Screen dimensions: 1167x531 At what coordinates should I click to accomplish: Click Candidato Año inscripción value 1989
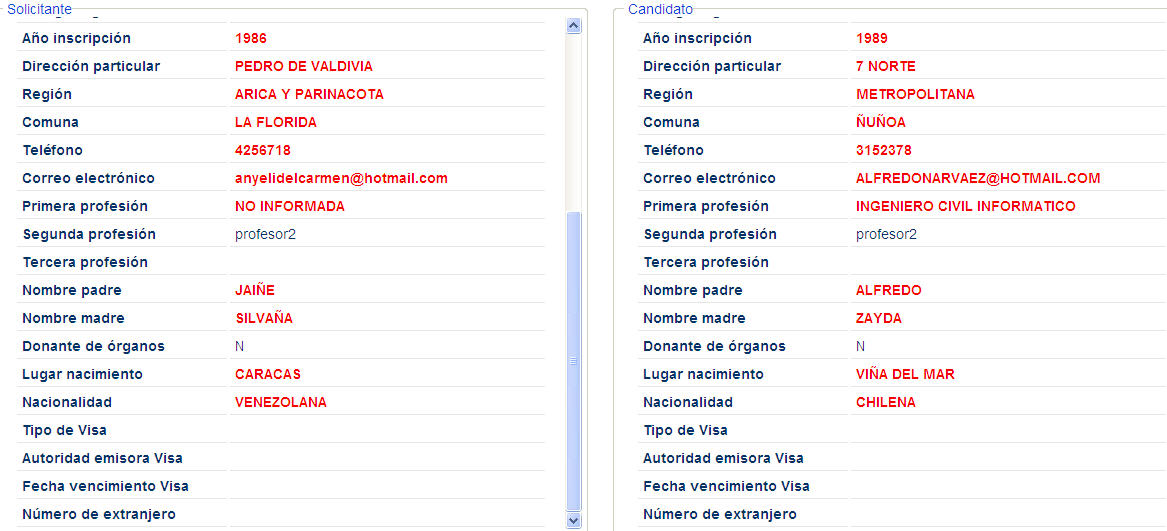872,38
